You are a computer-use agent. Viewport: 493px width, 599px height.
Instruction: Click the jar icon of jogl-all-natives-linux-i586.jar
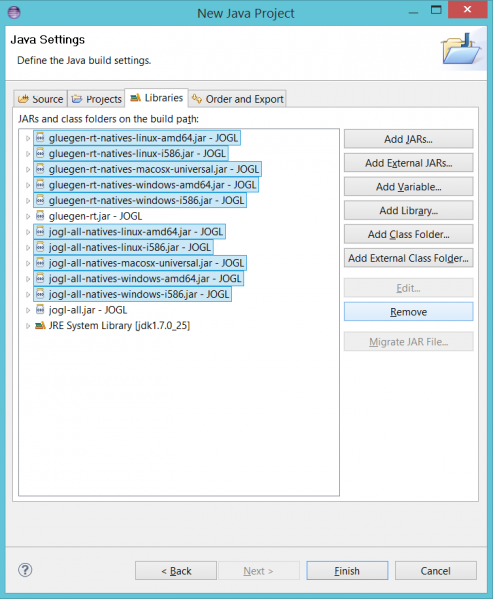pos(40,248)
